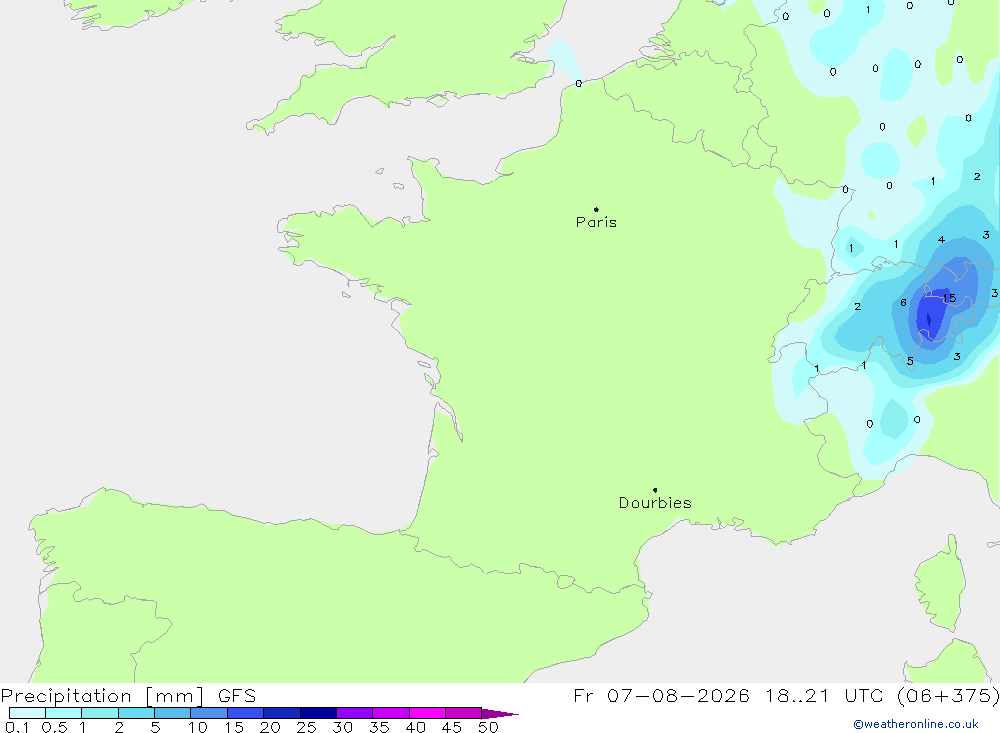Viewport: 1000px width, 733px height.
Task: Click the 15 mm precipitation value on map
Action: [x=950, y=298]
